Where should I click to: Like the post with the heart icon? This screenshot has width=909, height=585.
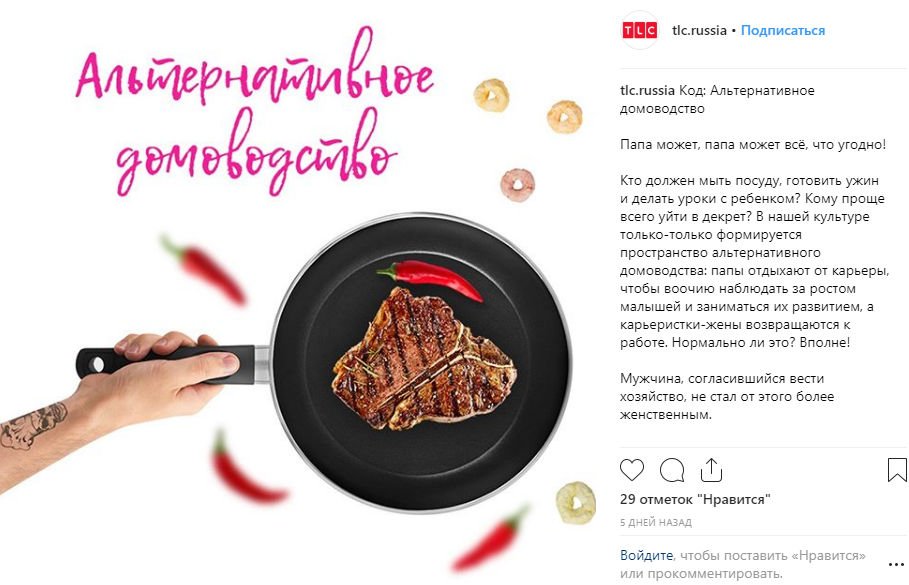click(632, 470)
